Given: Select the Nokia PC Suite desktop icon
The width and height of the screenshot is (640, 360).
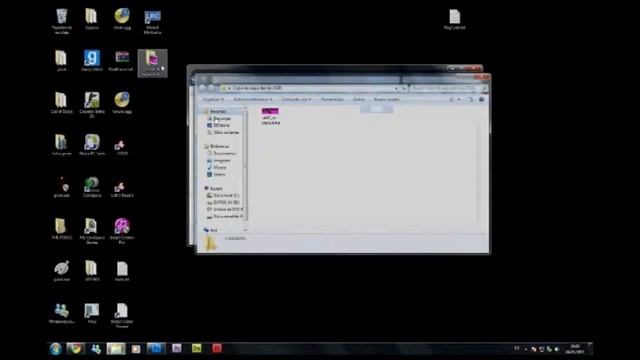Looking at the screenshot, I should pyautogui.click(x=92, y=145).
